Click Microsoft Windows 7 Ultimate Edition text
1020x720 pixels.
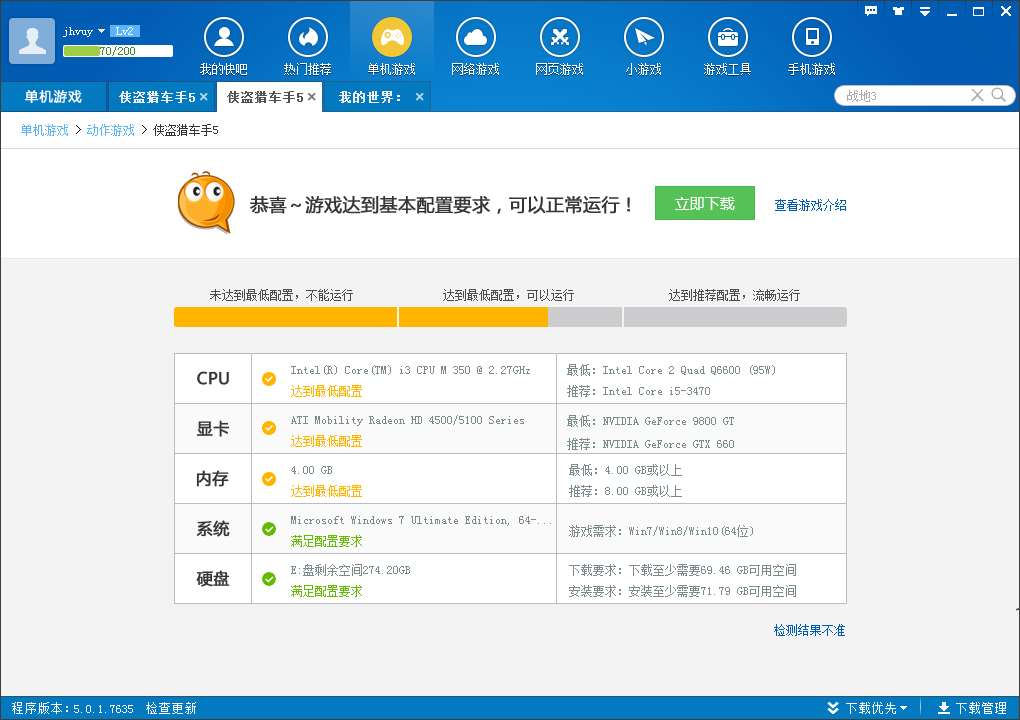(x=421, y=520)
